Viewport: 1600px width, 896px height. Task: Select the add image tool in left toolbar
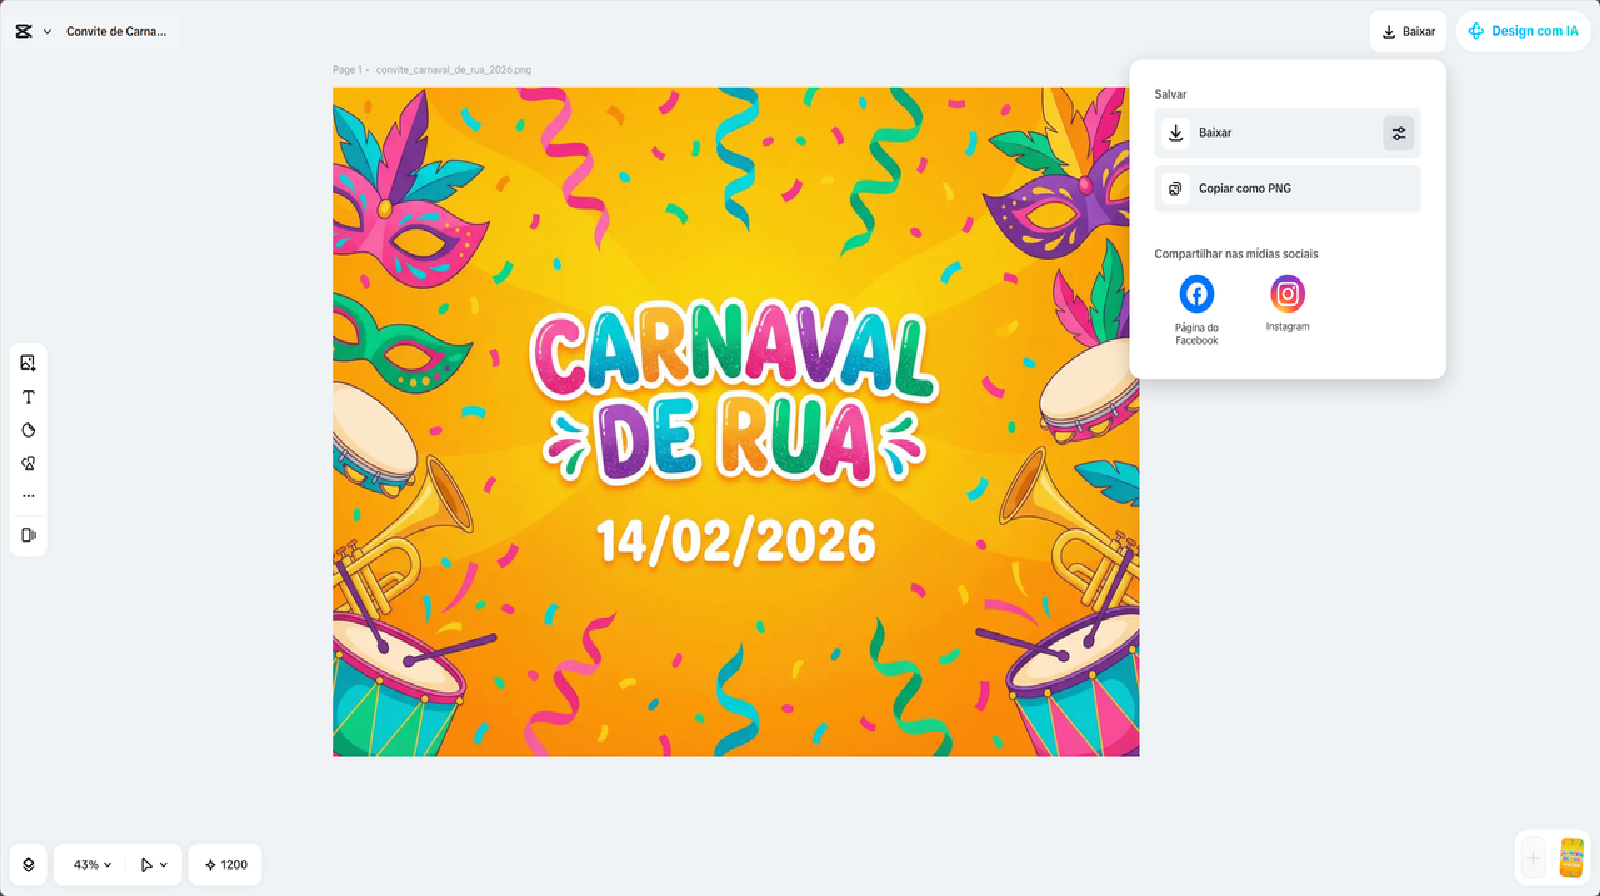point(28,363)
